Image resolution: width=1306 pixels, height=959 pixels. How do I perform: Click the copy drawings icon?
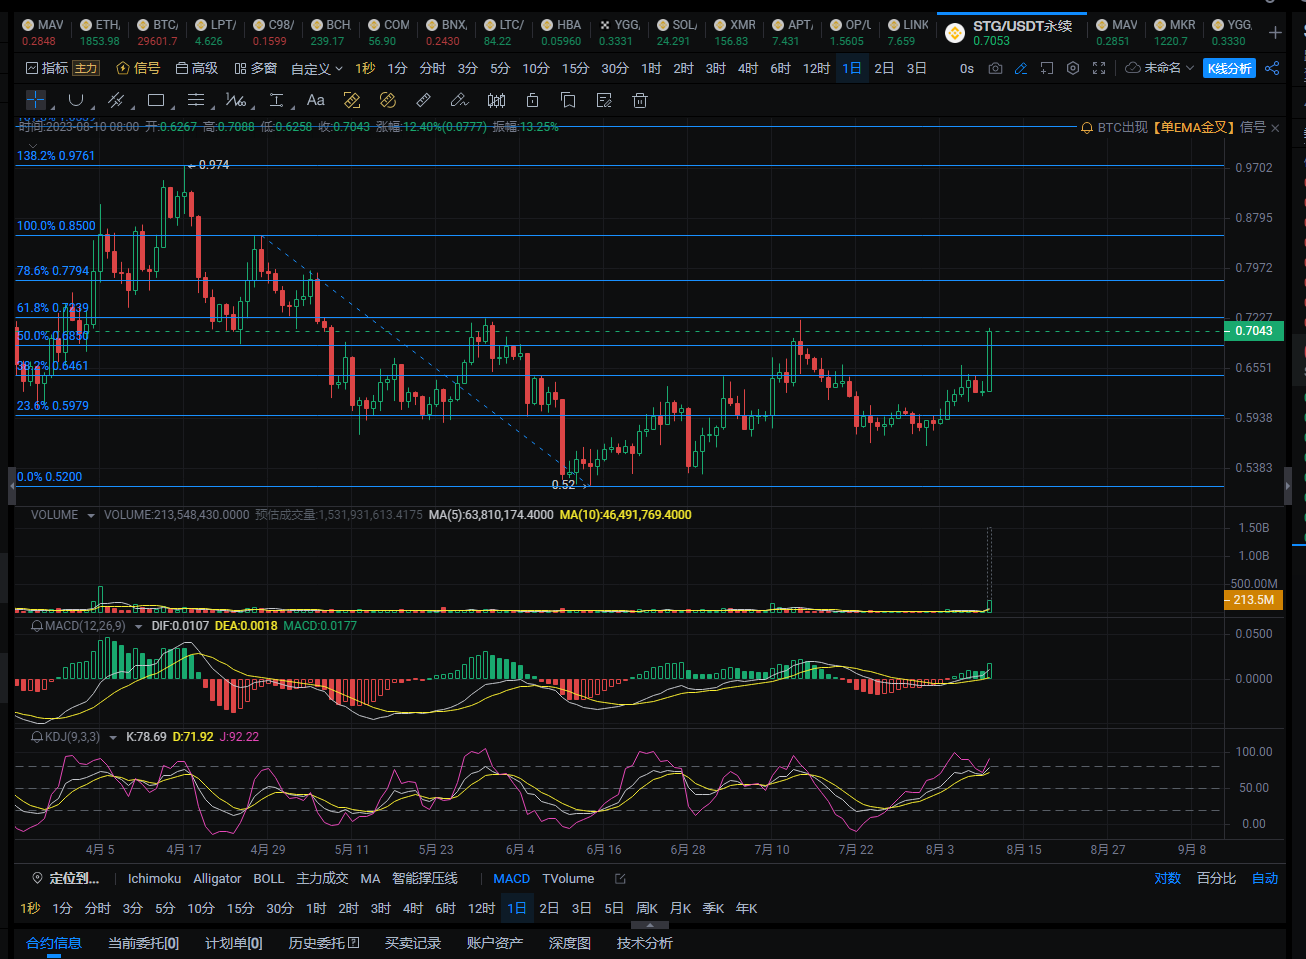[568, 100]
